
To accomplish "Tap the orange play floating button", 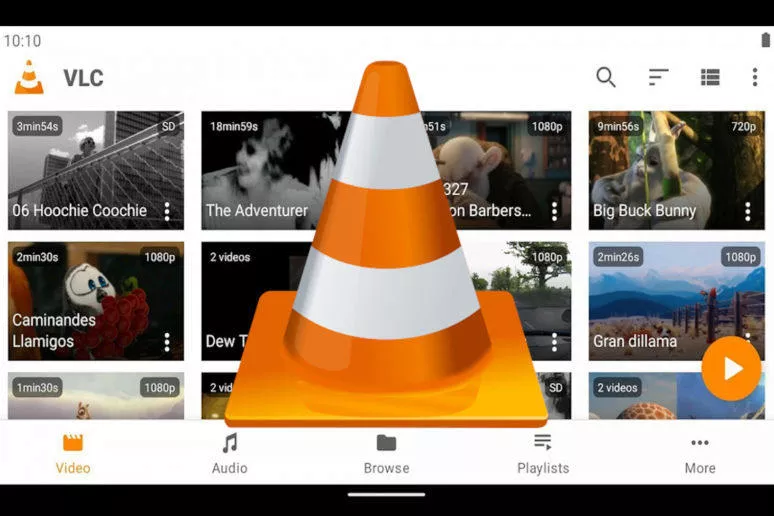I will [x=731, y=368].
